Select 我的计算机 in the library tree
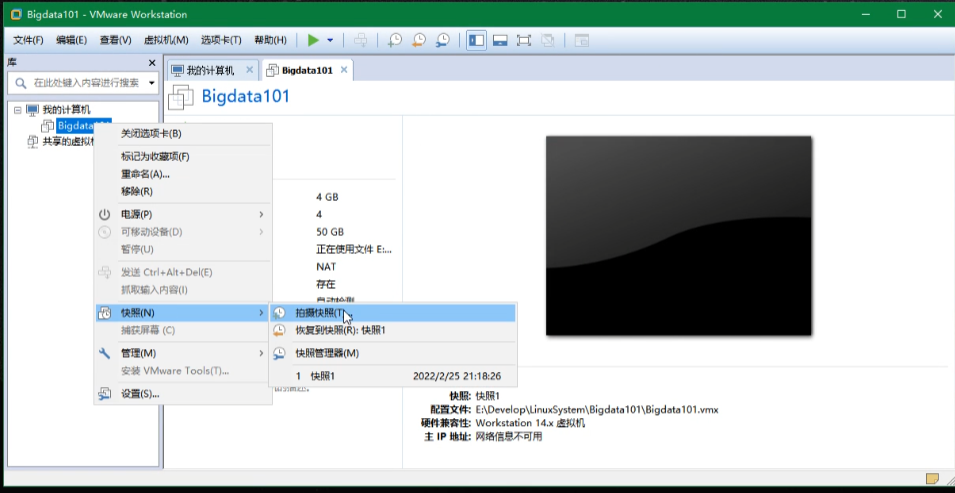Image resolution: width=955 pixels, height=493 pixels. click(x=66, y=110)
